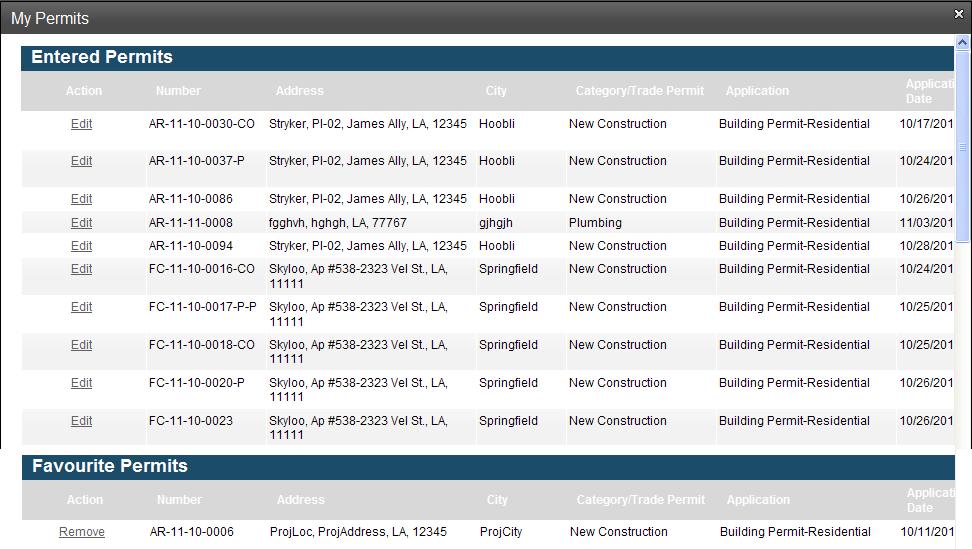Viewport: 972px width, 549px height.
Task: Click Application header in Favourite Permits
Action: click(x=758, y=500)
